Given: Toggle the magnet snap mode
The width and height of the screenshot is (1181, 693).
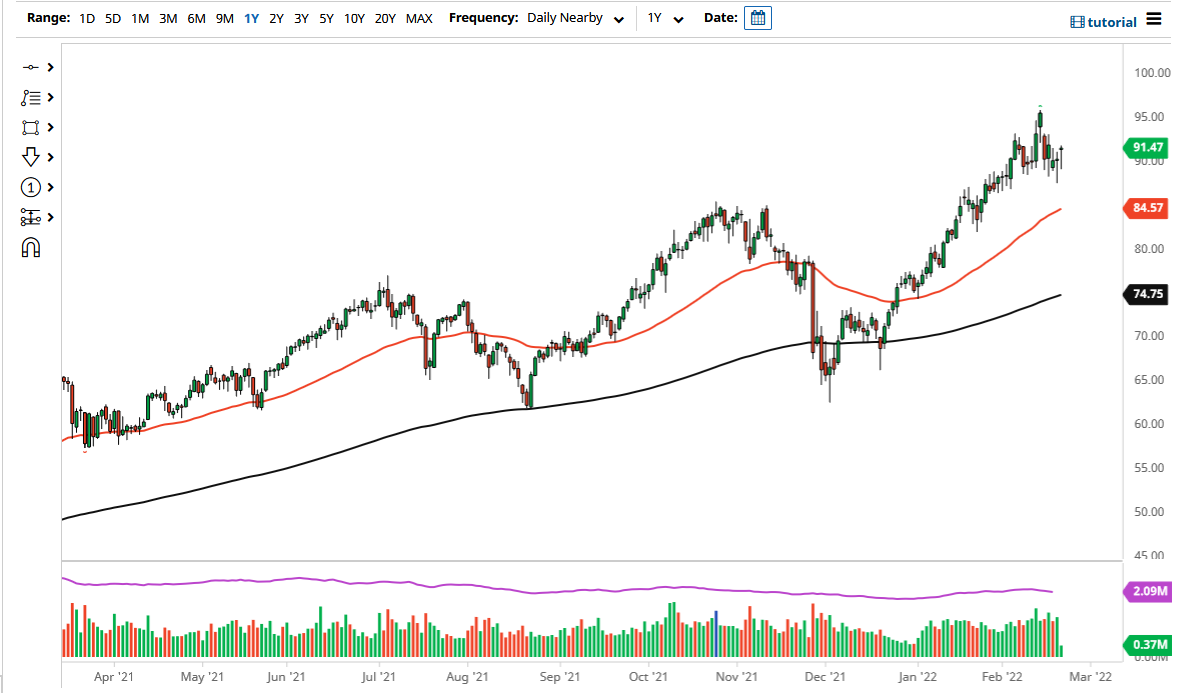Looking at the screenshot, I should tap(30, 248).
